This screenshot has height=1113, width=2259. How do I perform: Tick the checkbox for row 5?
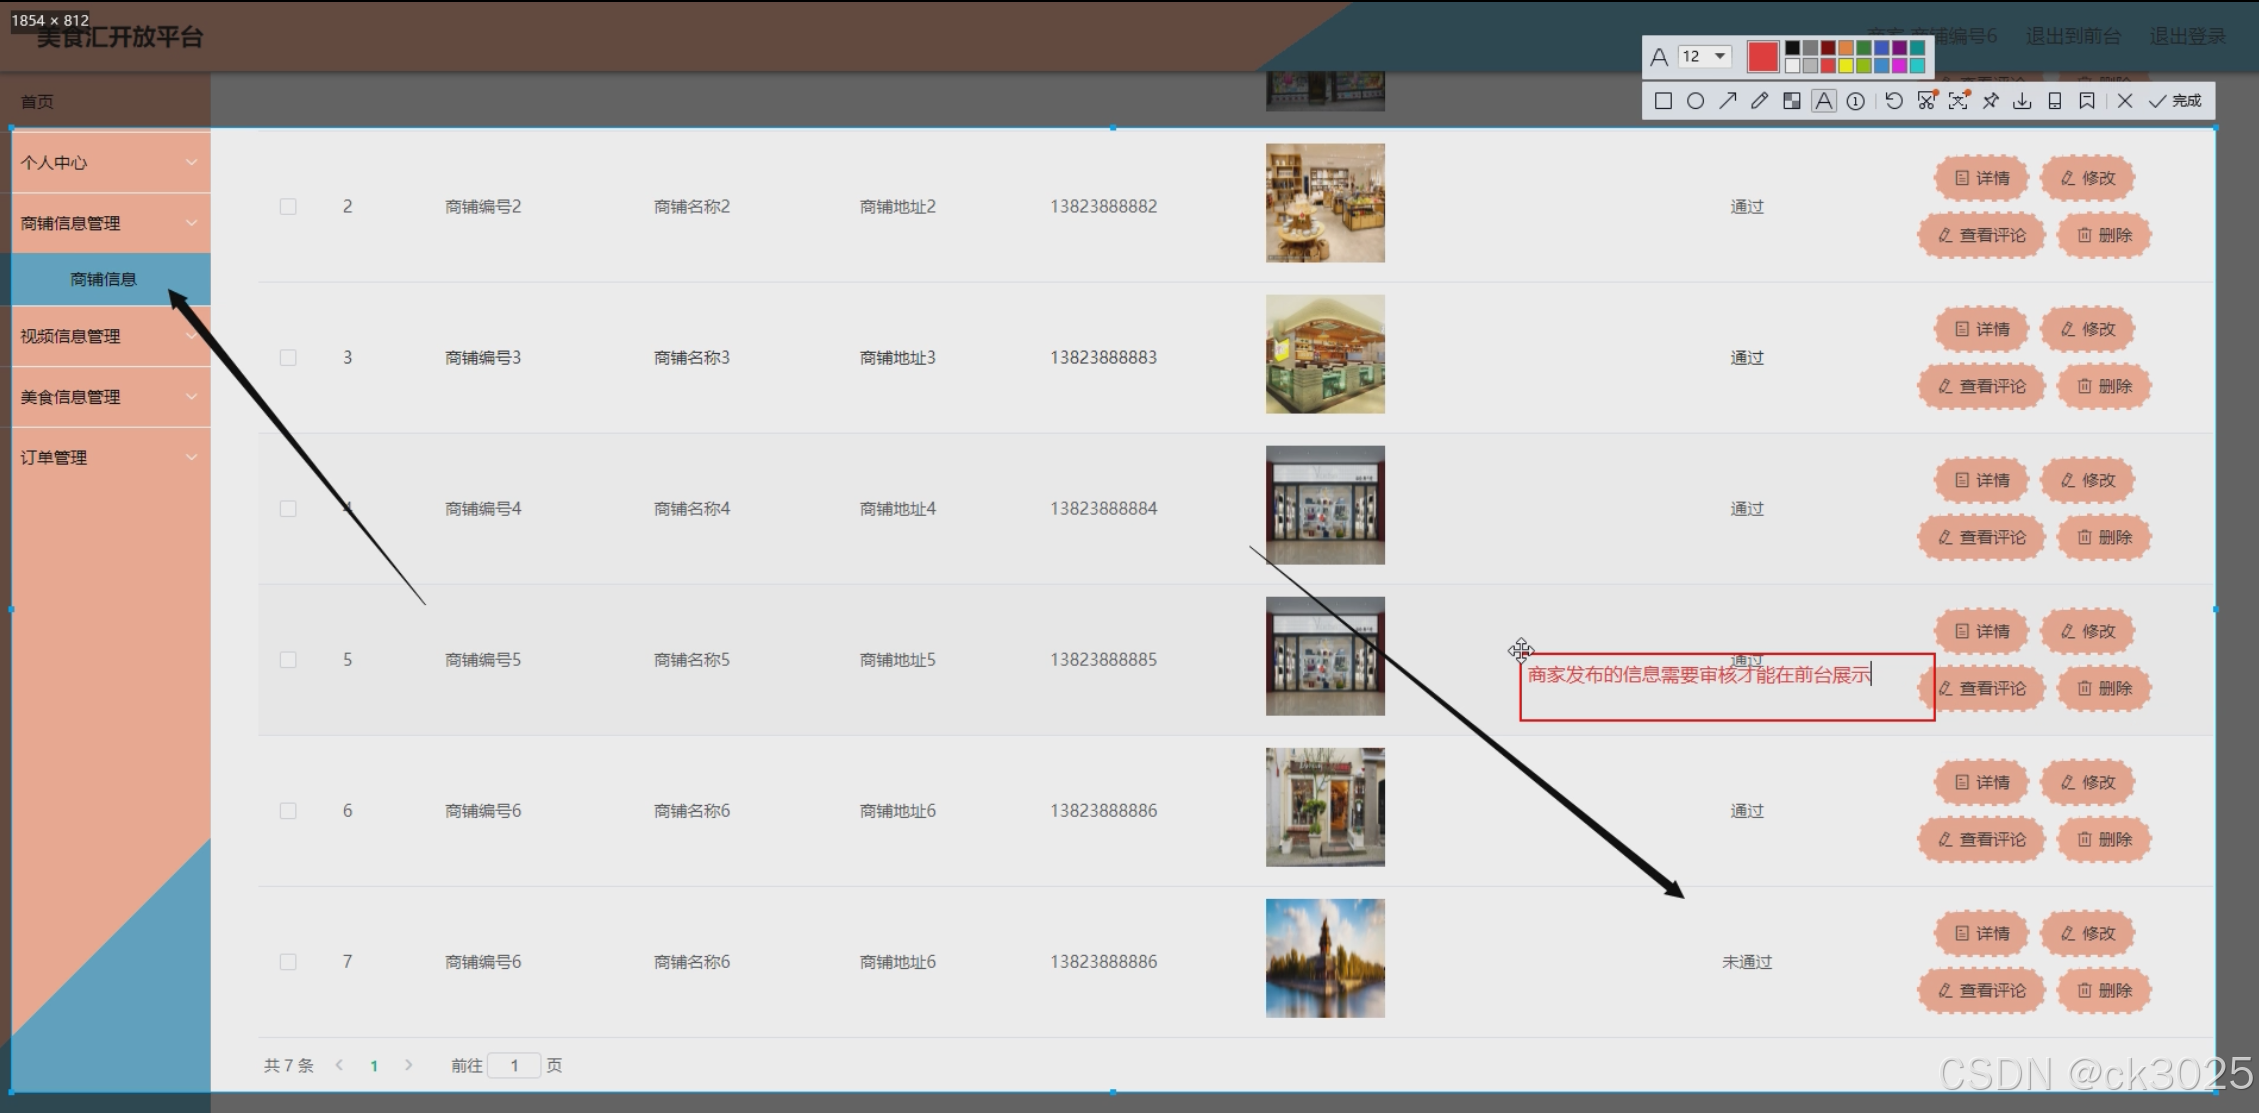(x=288, y=660)
